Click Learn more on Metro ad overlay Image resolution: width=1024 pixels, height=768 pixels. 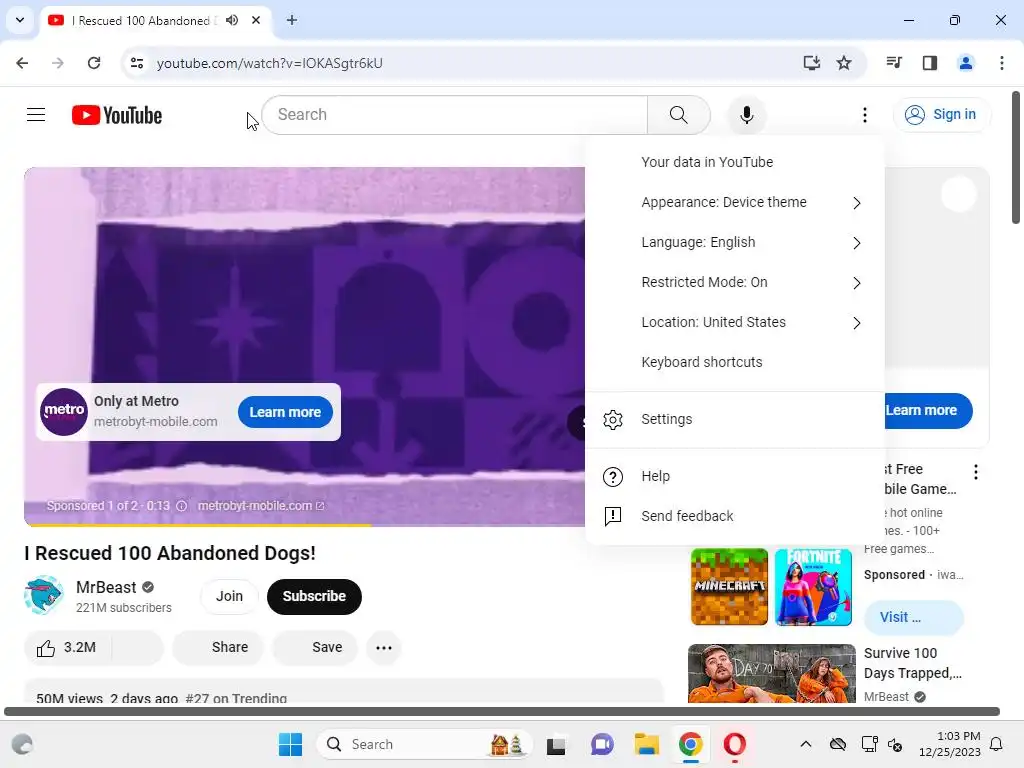click(285, 412)
